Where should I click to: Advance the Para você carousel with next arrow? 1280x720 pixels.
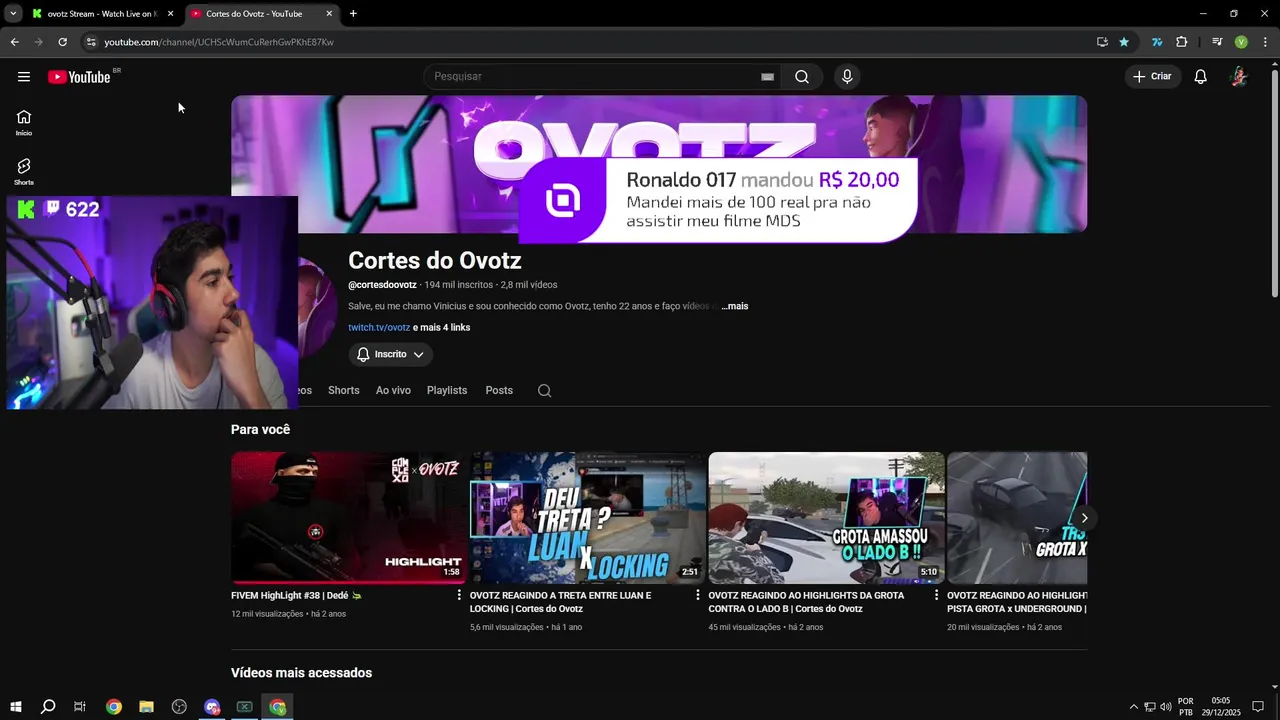[1084, 518]
